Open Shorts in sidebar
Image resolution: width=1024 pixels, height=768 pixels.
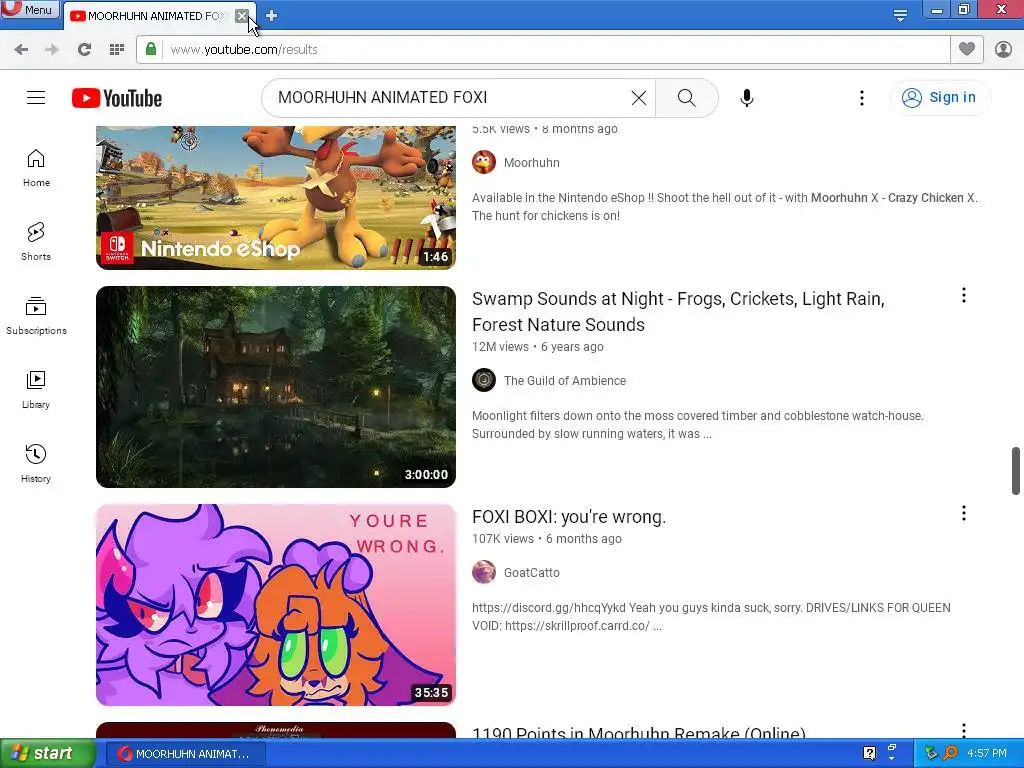click(x=36, y=242)
